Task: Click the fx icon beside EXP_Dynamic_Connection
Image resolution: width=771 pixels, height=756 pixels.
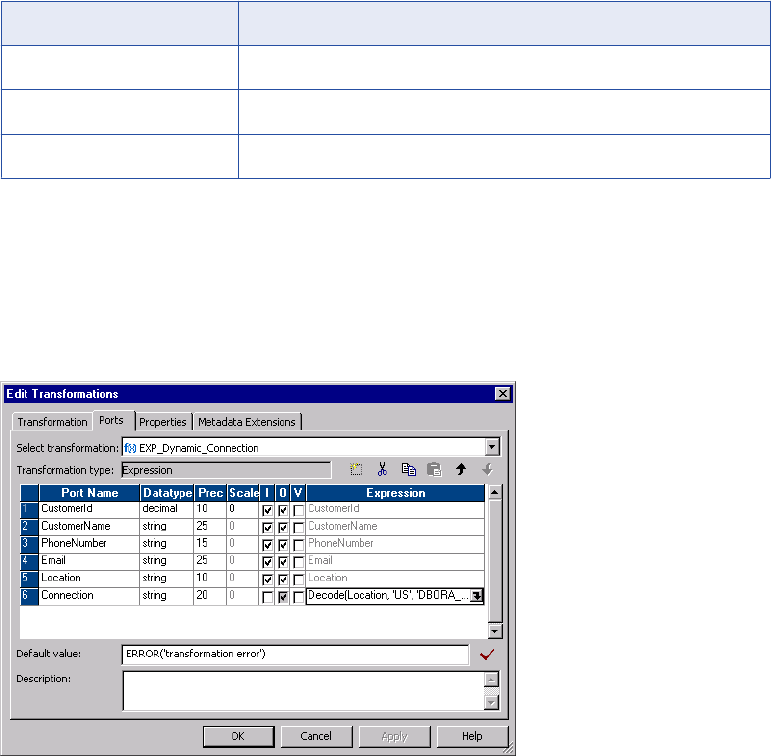Action: pos(130,448)
